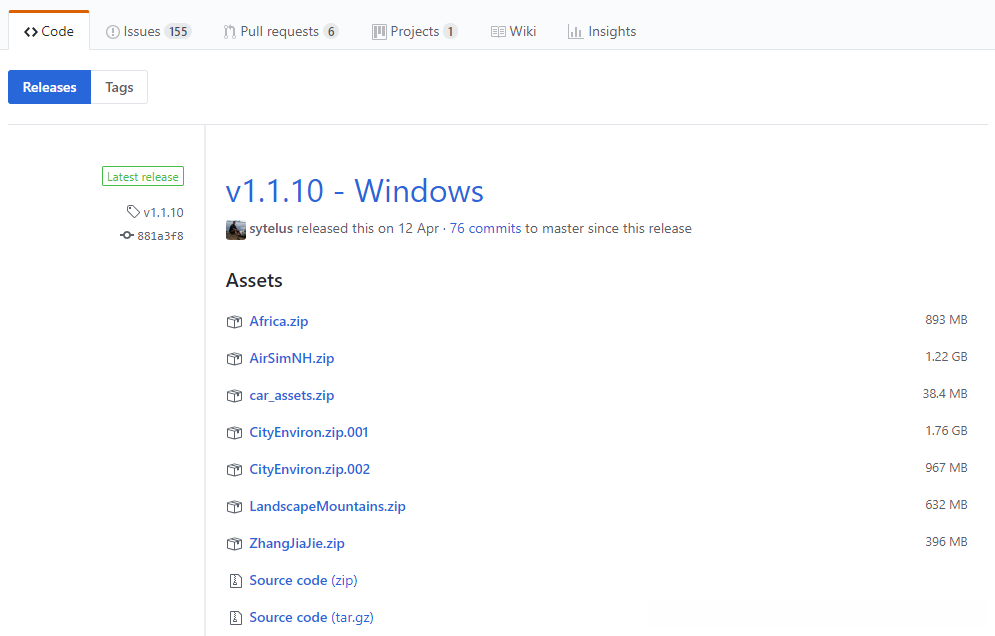The height and width of the screenshot is (636, 995).
Task: Click the 893 MB size of Africa.zip
Action: [946, 320]
